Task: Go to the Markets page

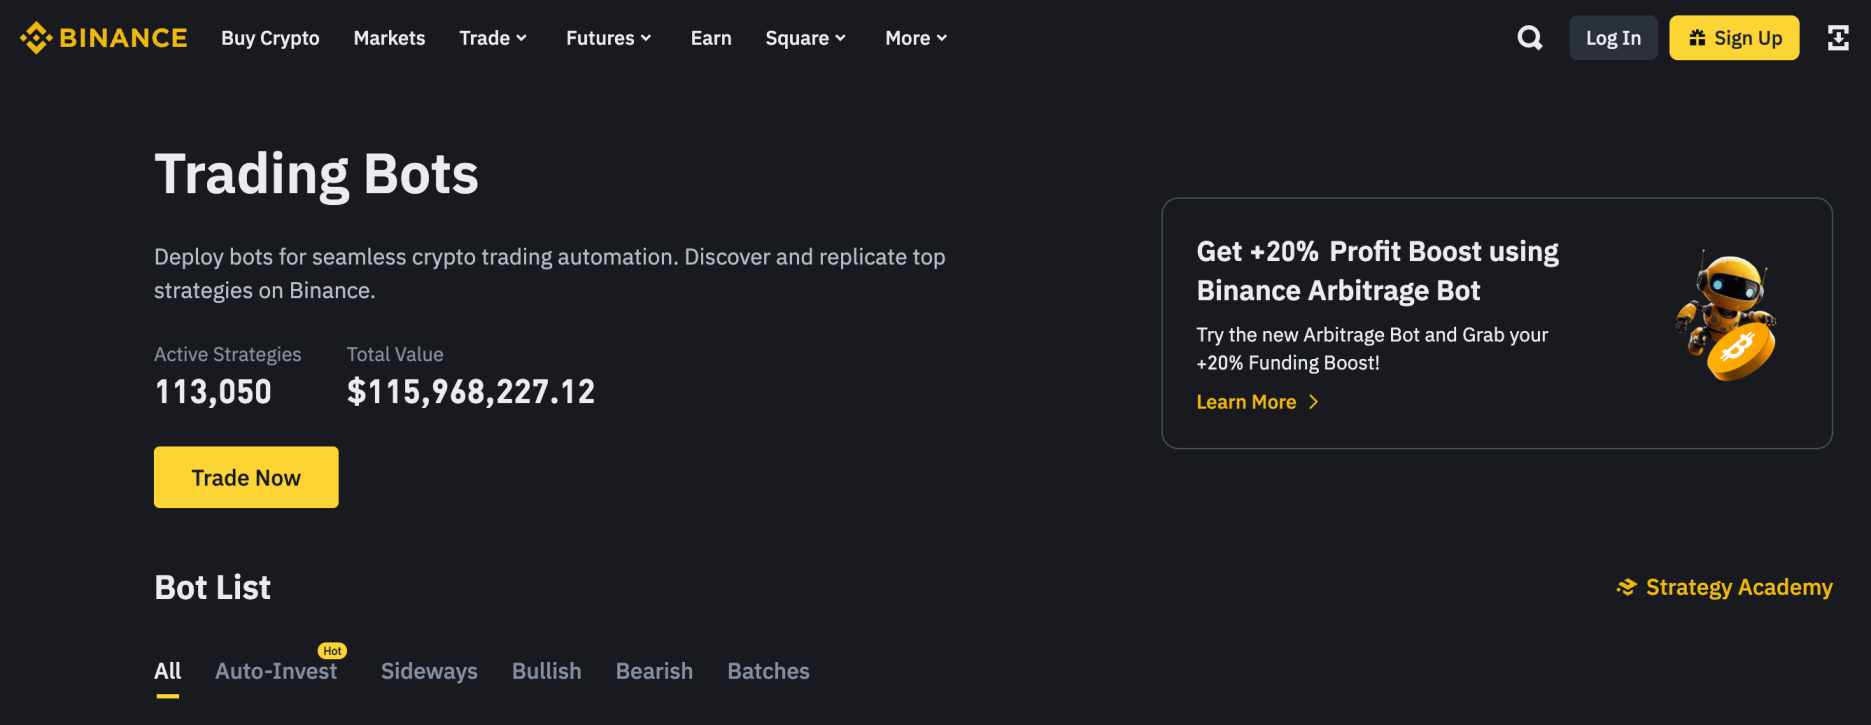Action: [389, 38]
